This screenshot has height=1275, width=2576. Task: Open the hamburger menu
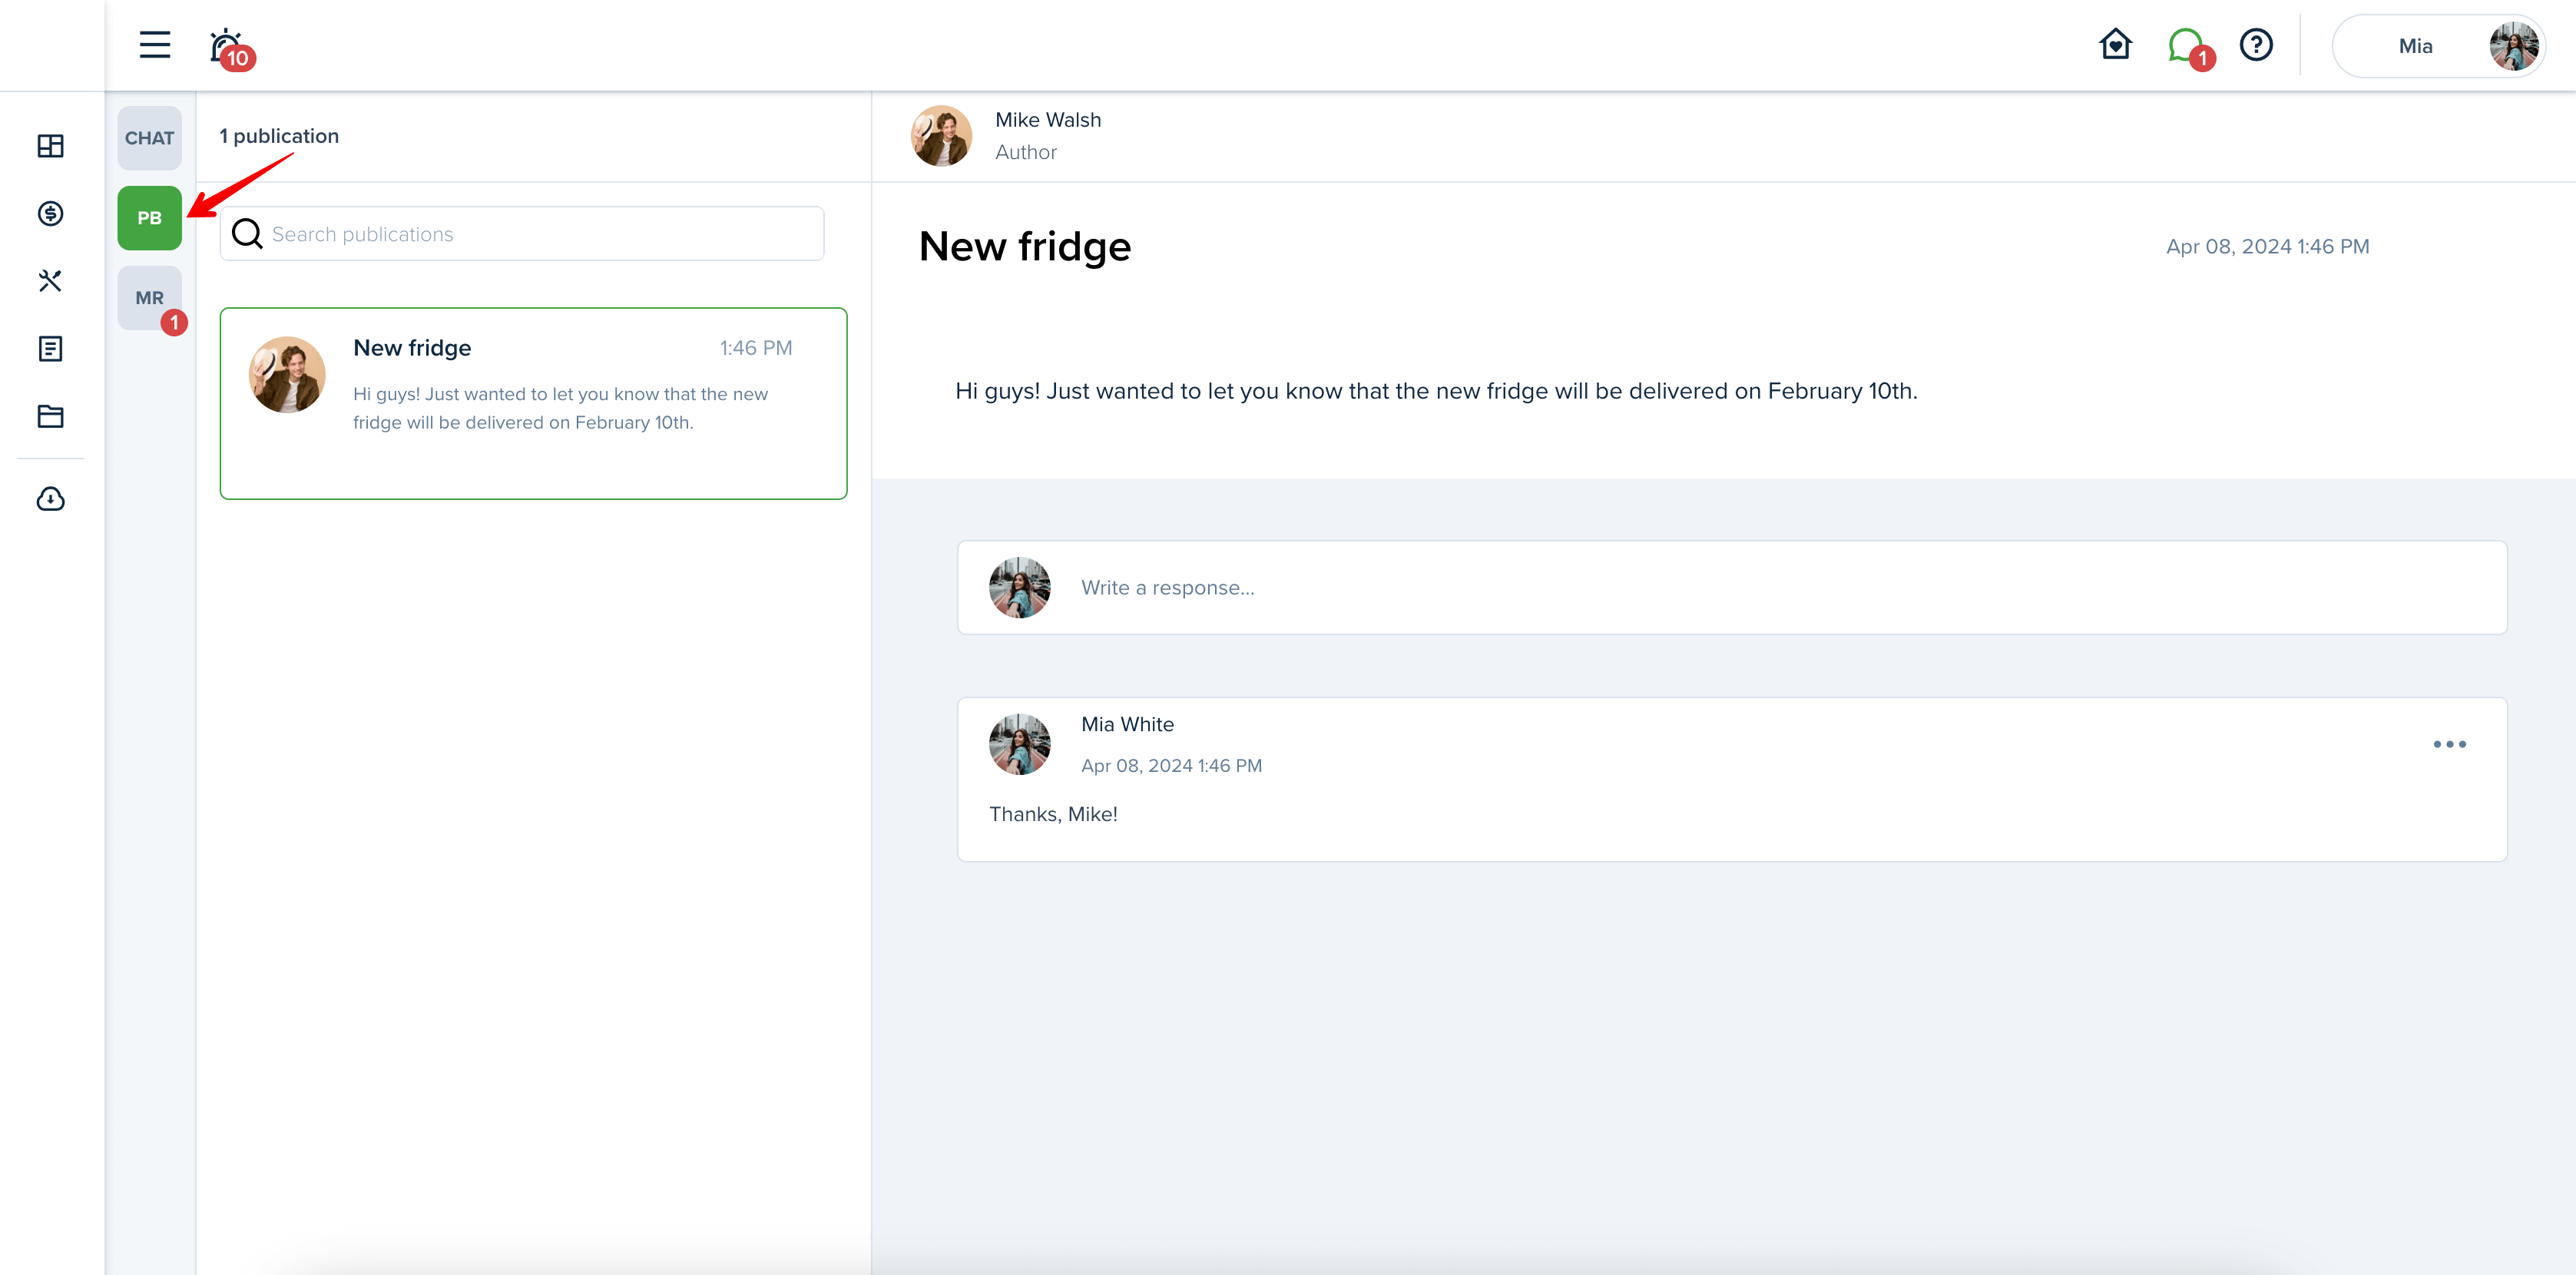click(x=154, y=45)
